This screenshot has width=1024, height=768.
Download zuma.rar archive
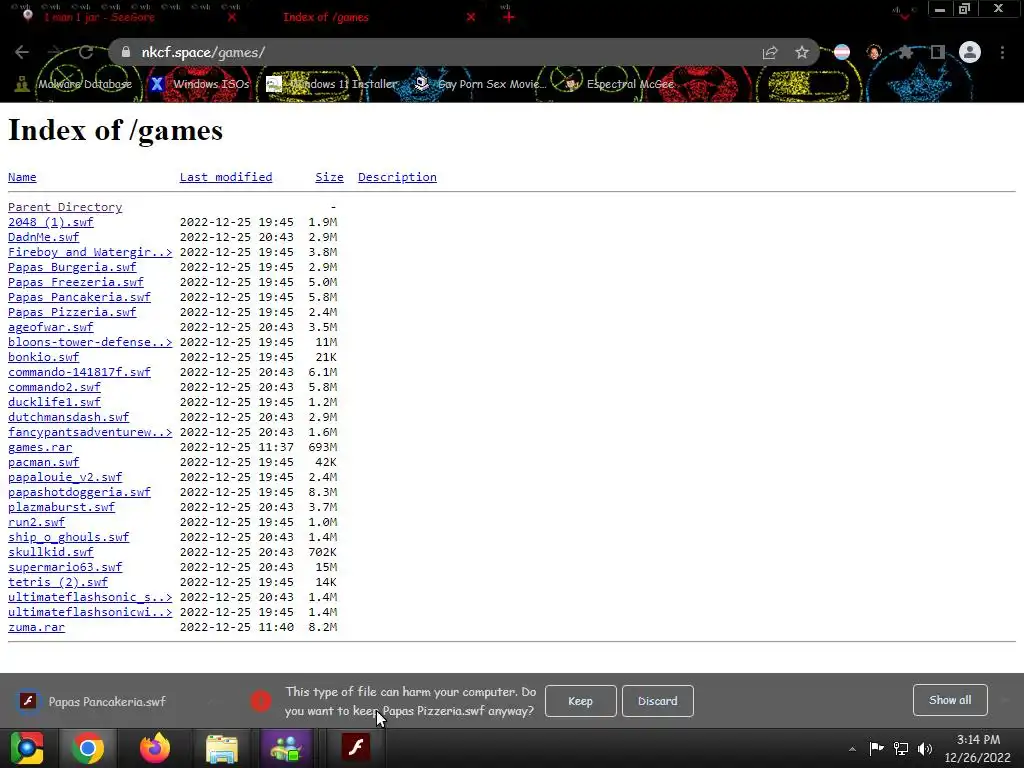(36, 628)
